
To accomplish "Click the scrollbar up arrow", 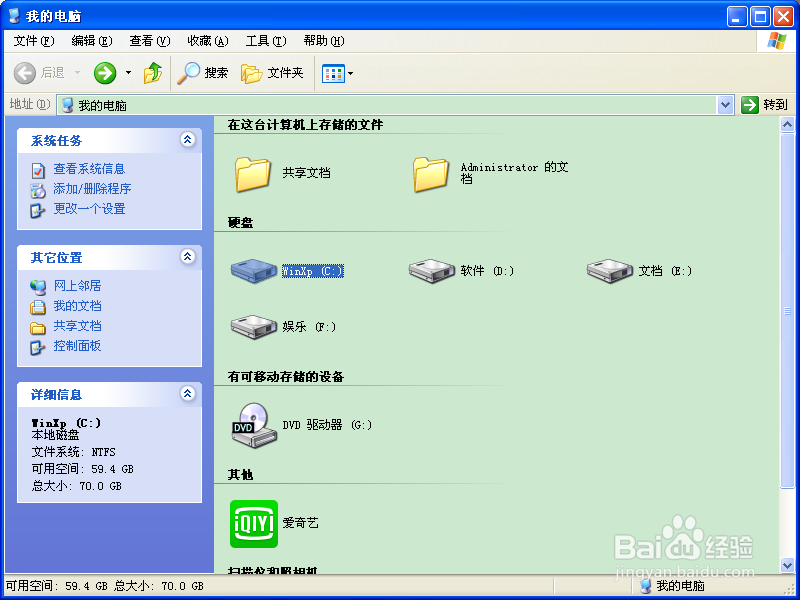I will (x=787, y=124).
